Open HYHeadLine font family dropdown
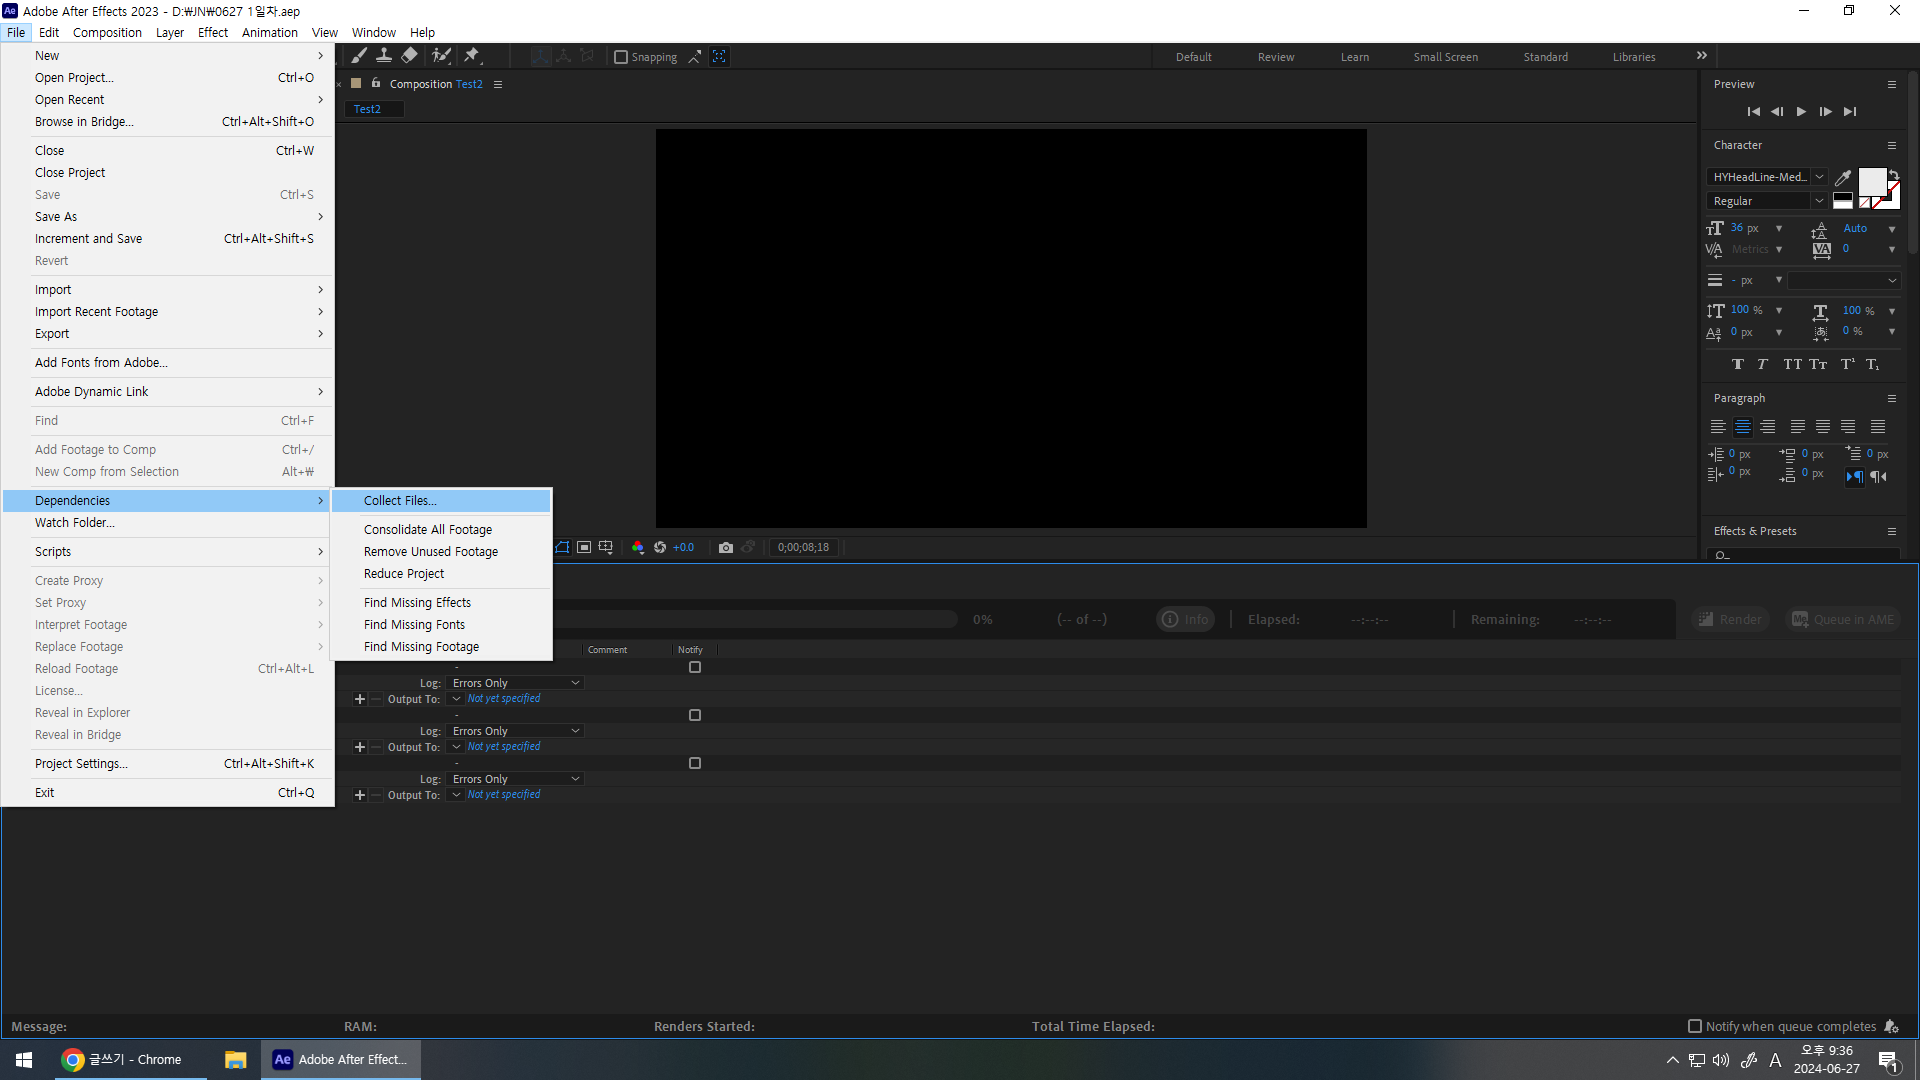The height and width of the screenshot is (1080, 1920). [1819, 177]
